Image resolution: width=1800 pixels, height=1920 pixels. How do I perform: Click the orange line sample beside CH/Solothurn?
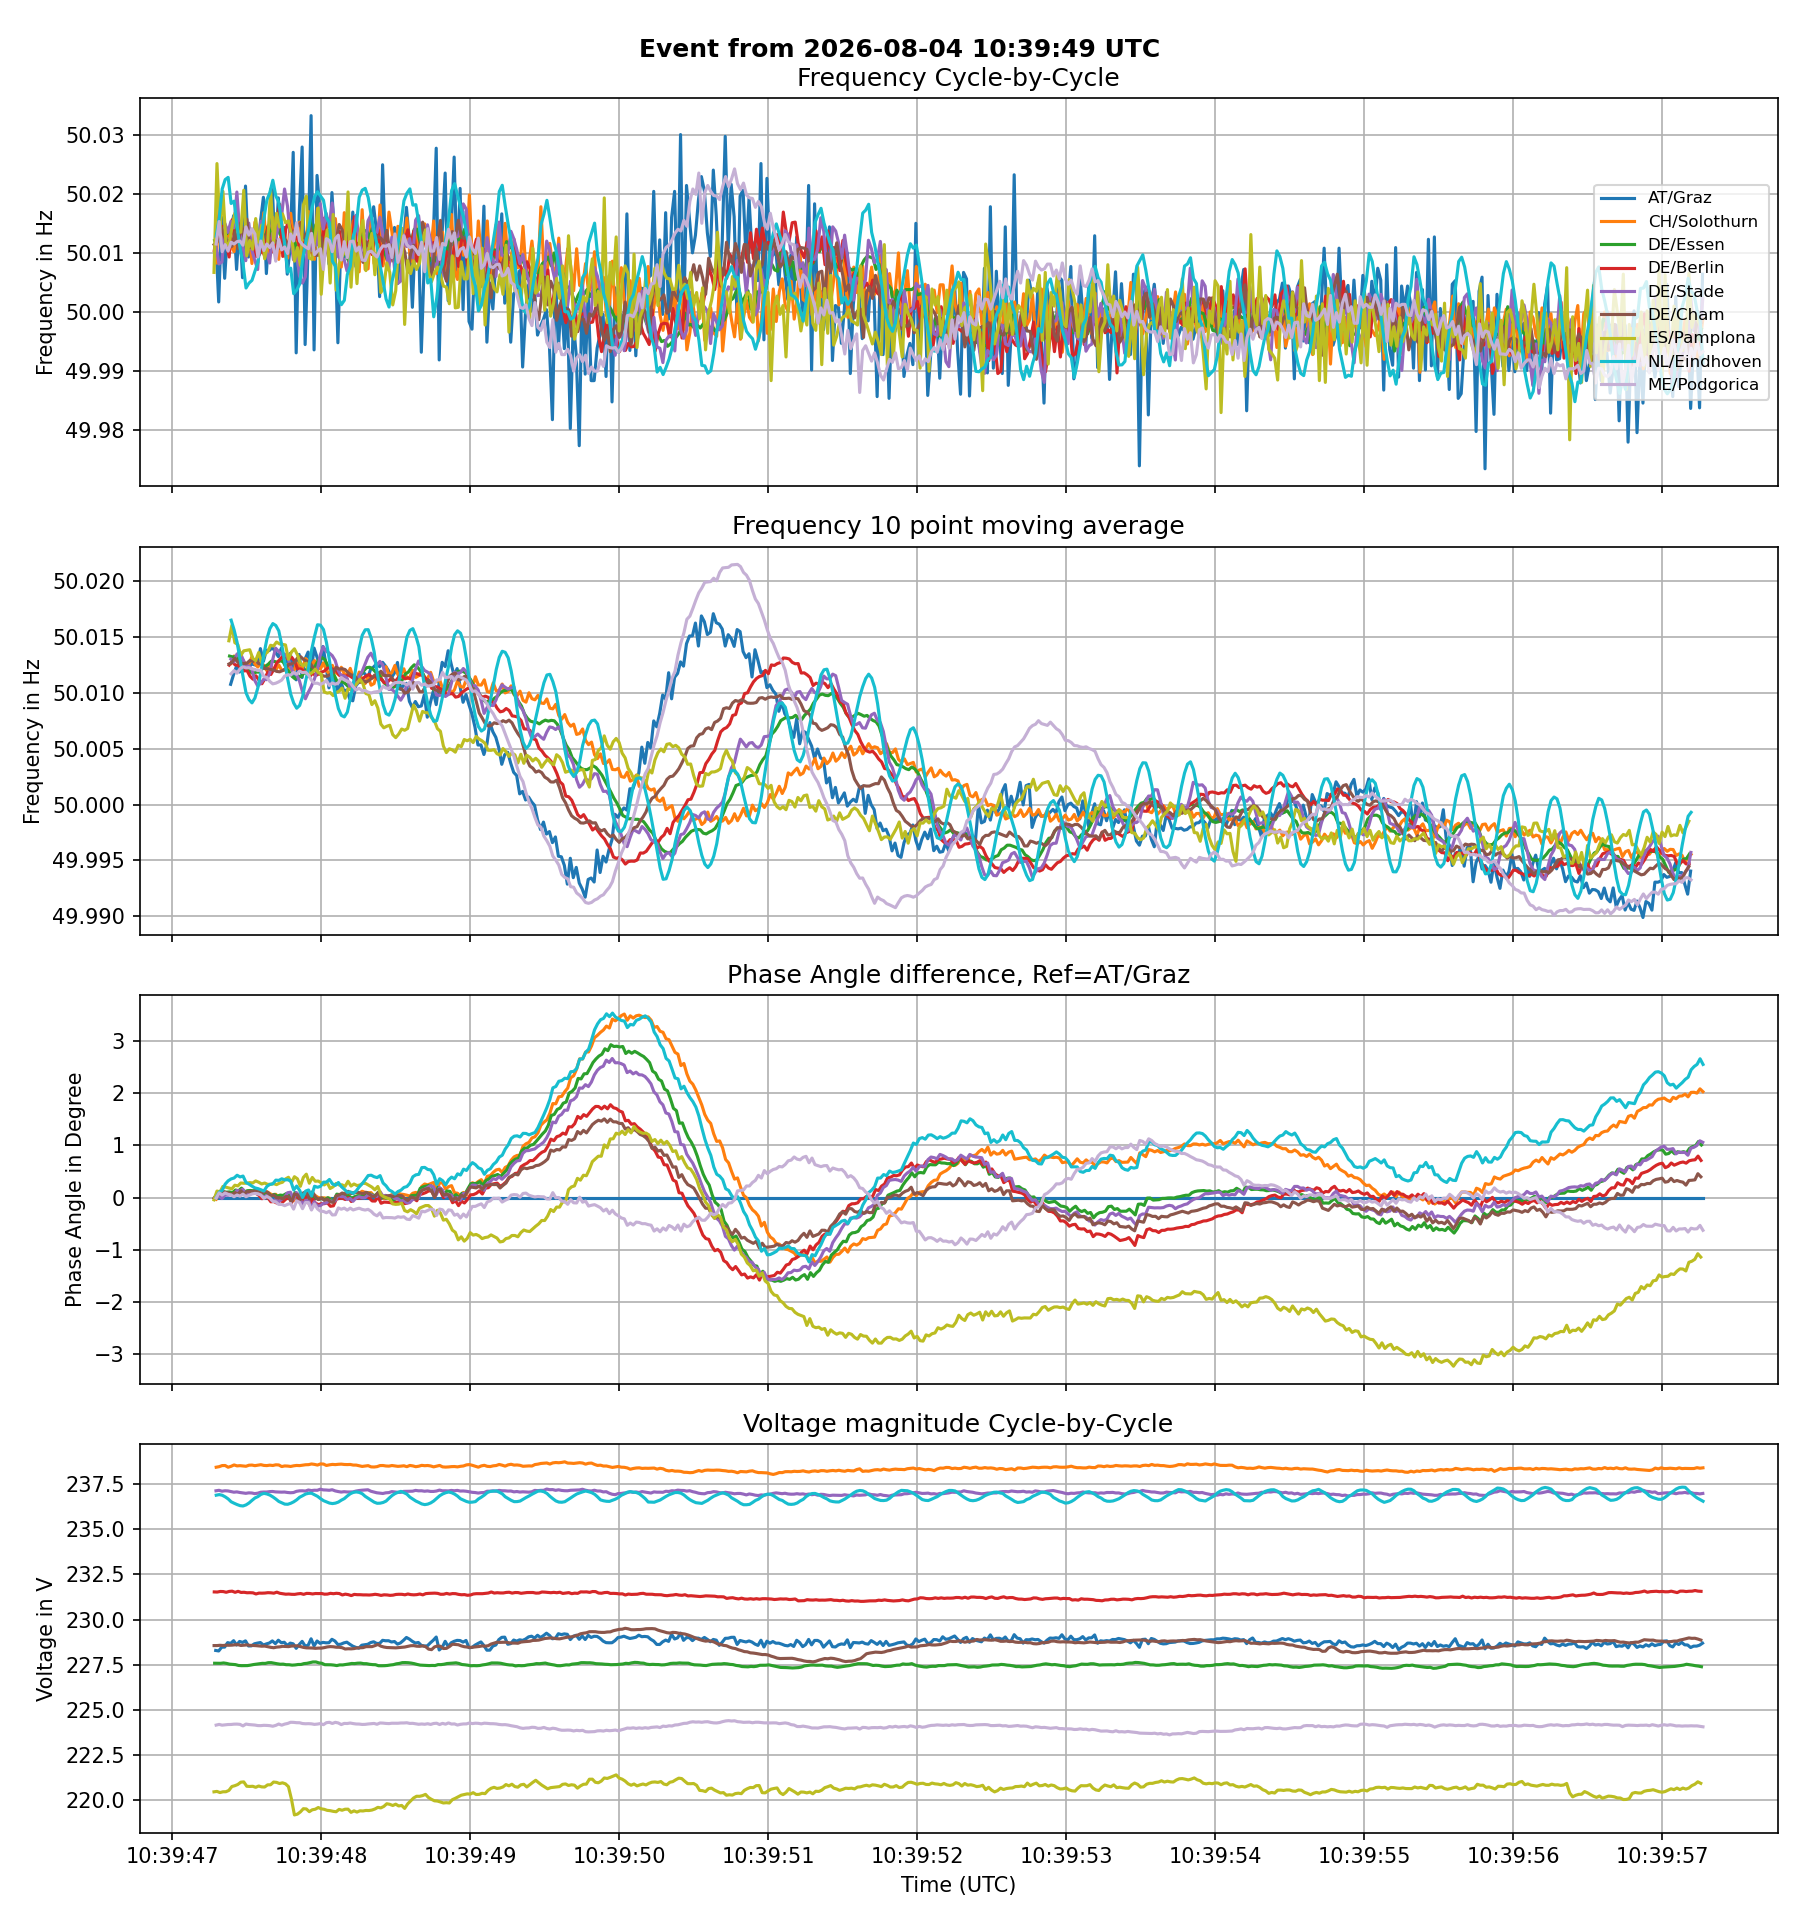(1618, 221)
